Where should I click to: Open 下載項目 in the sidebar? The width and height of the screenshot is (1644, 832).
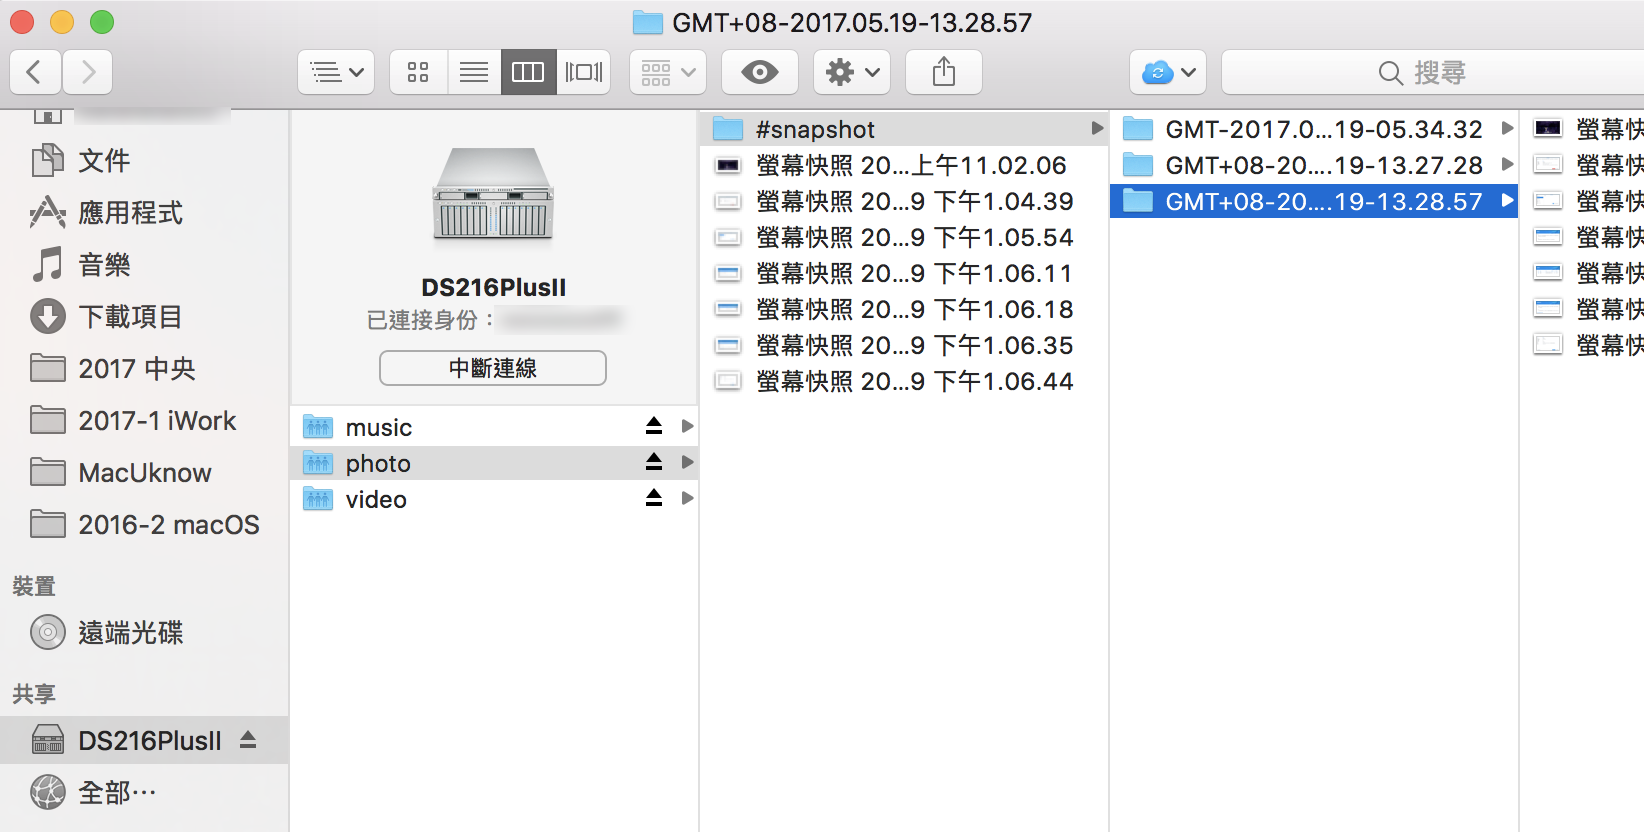click(x=130, y=317)
